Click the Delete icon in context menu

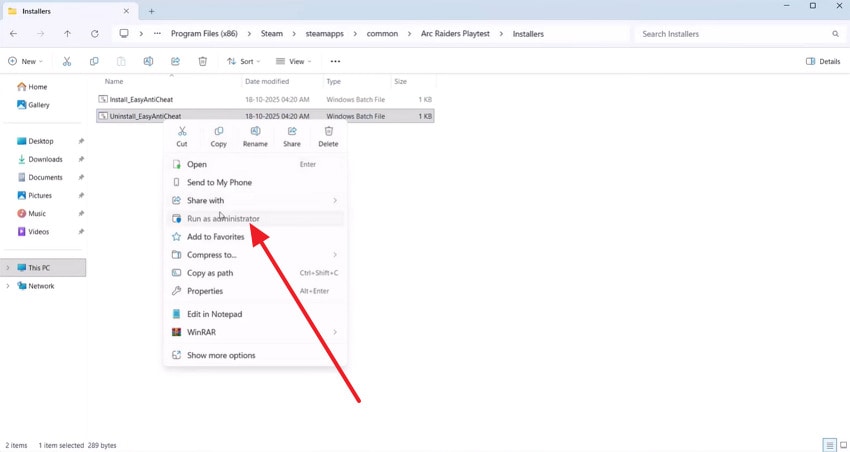coord(329,131)
